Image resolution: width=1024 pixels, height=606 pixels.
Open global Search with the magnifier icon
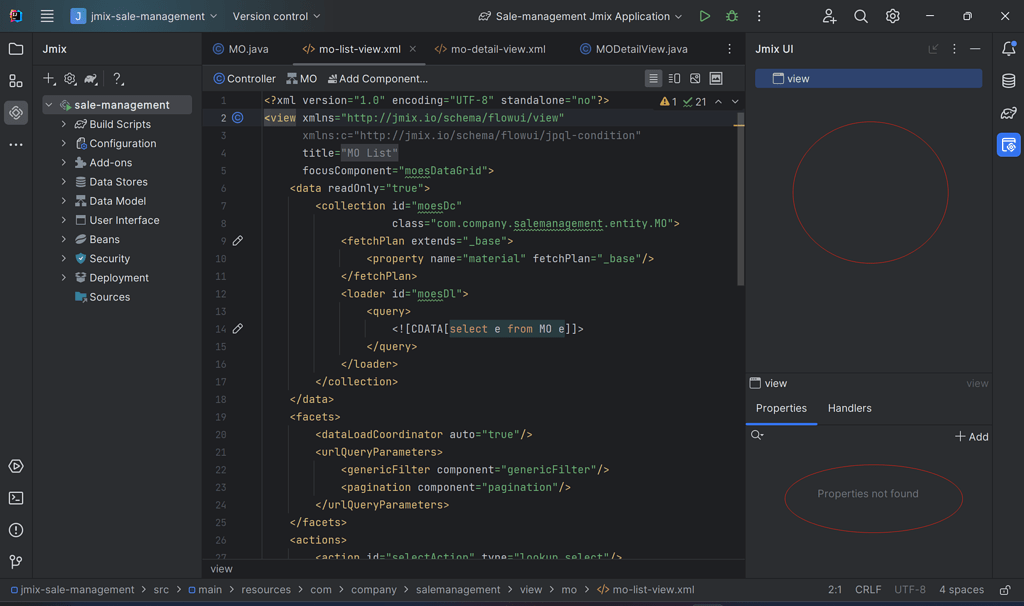point(860,16)
